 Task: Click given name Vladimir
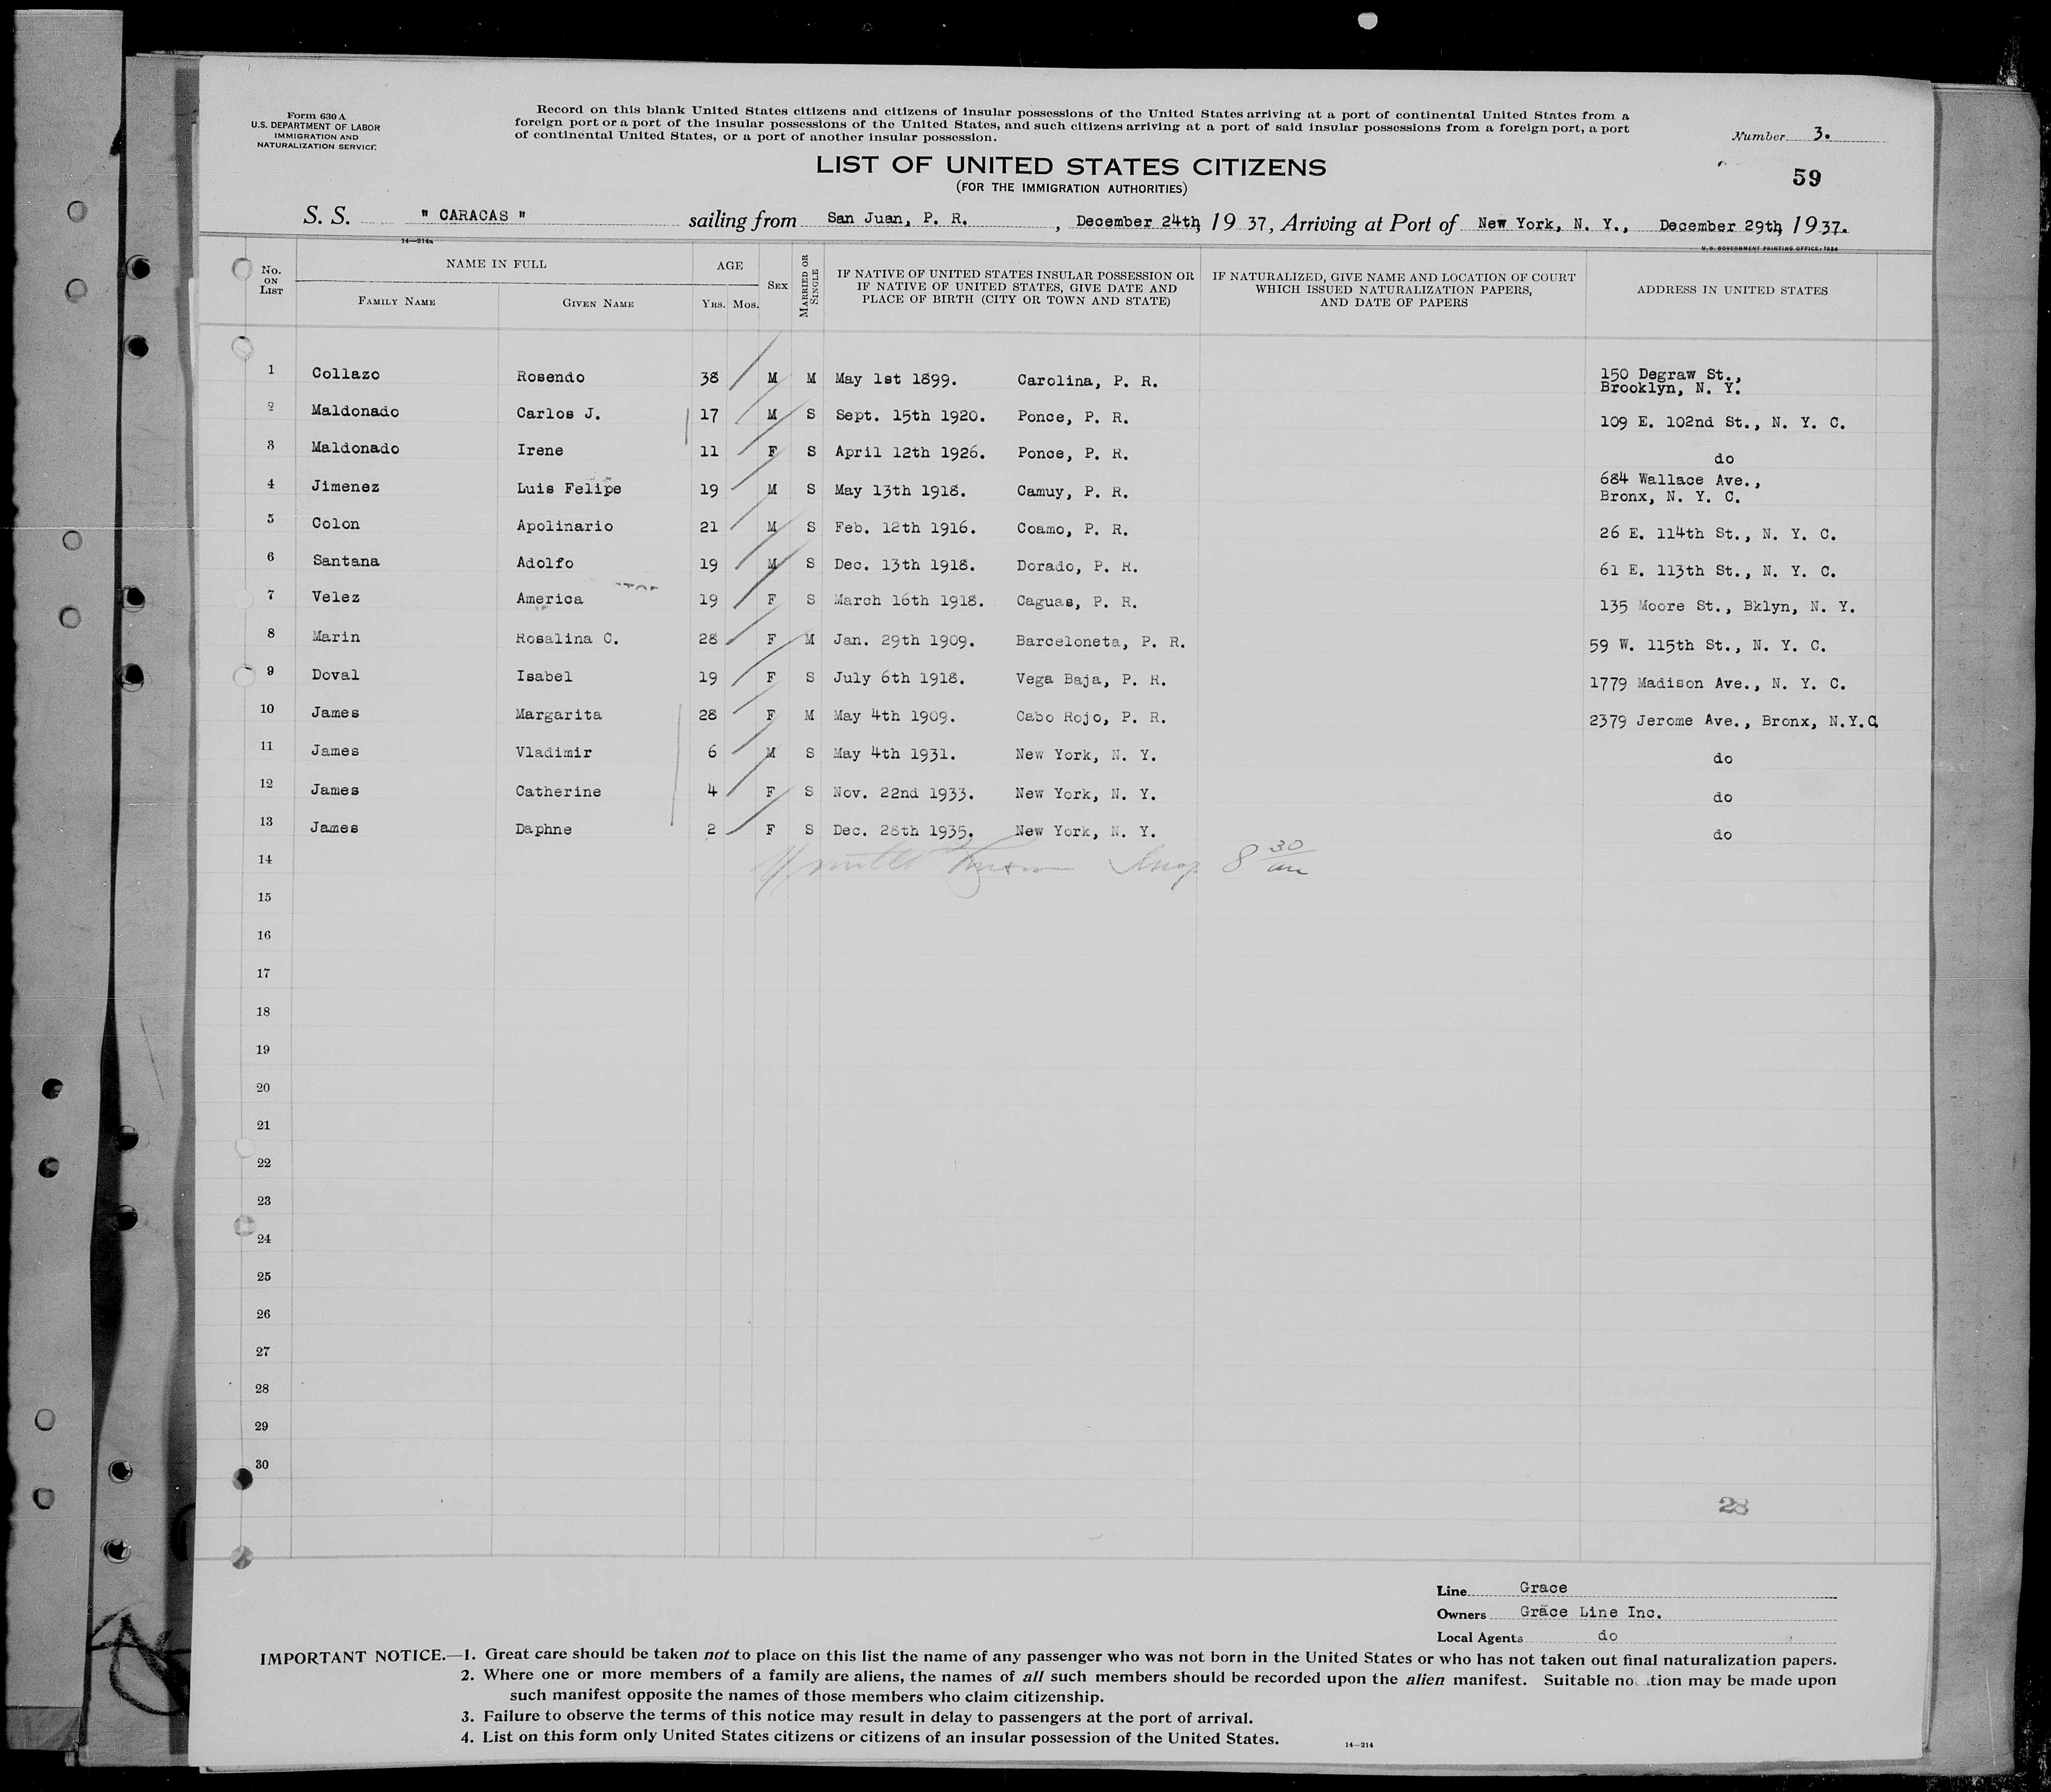[553, 753]
